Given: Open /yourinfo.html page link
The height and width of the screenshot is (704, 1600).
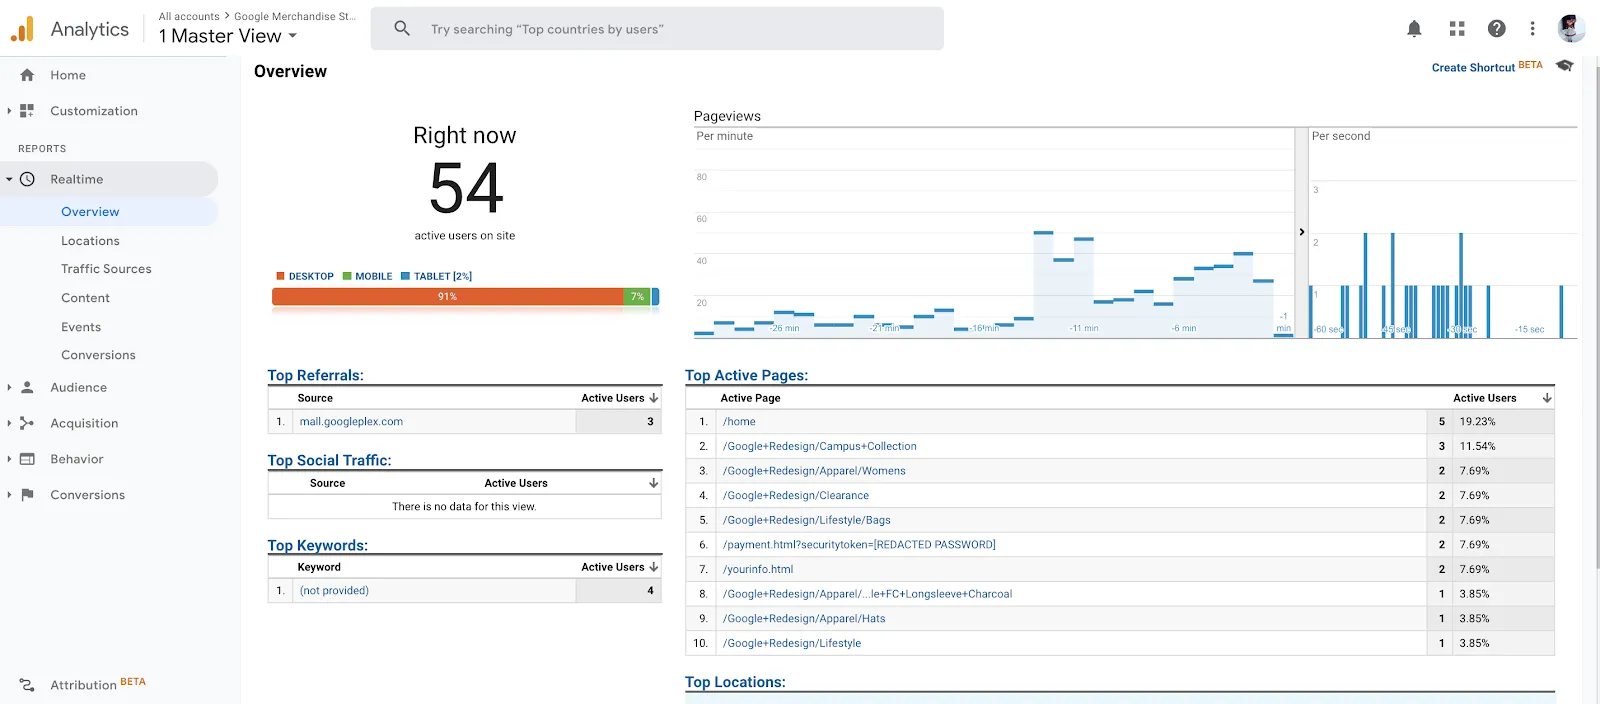Looking at the screenshot, I should (758, 569).
